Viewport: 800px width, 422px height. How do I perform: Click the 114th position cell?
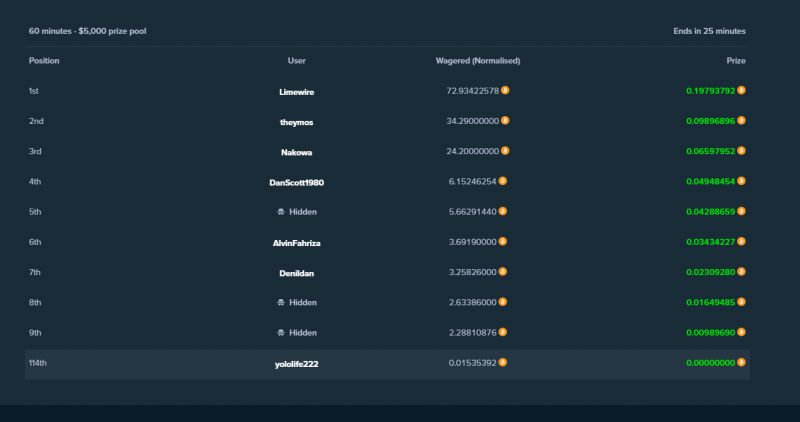[x=38, y=363]
